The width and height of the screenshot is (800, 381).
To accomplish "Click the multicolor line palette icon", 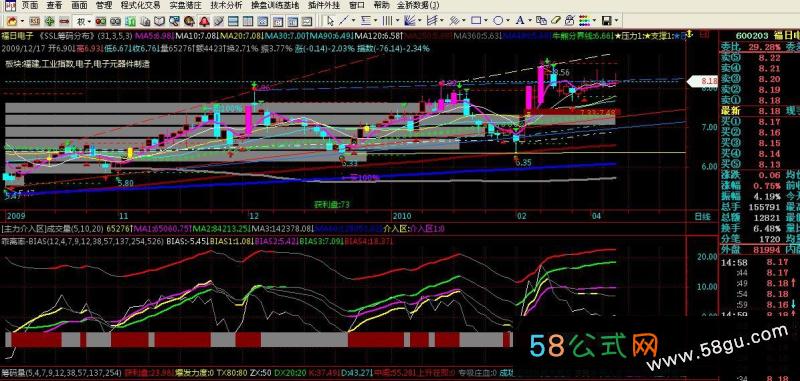I will click(x=585, y=21).
